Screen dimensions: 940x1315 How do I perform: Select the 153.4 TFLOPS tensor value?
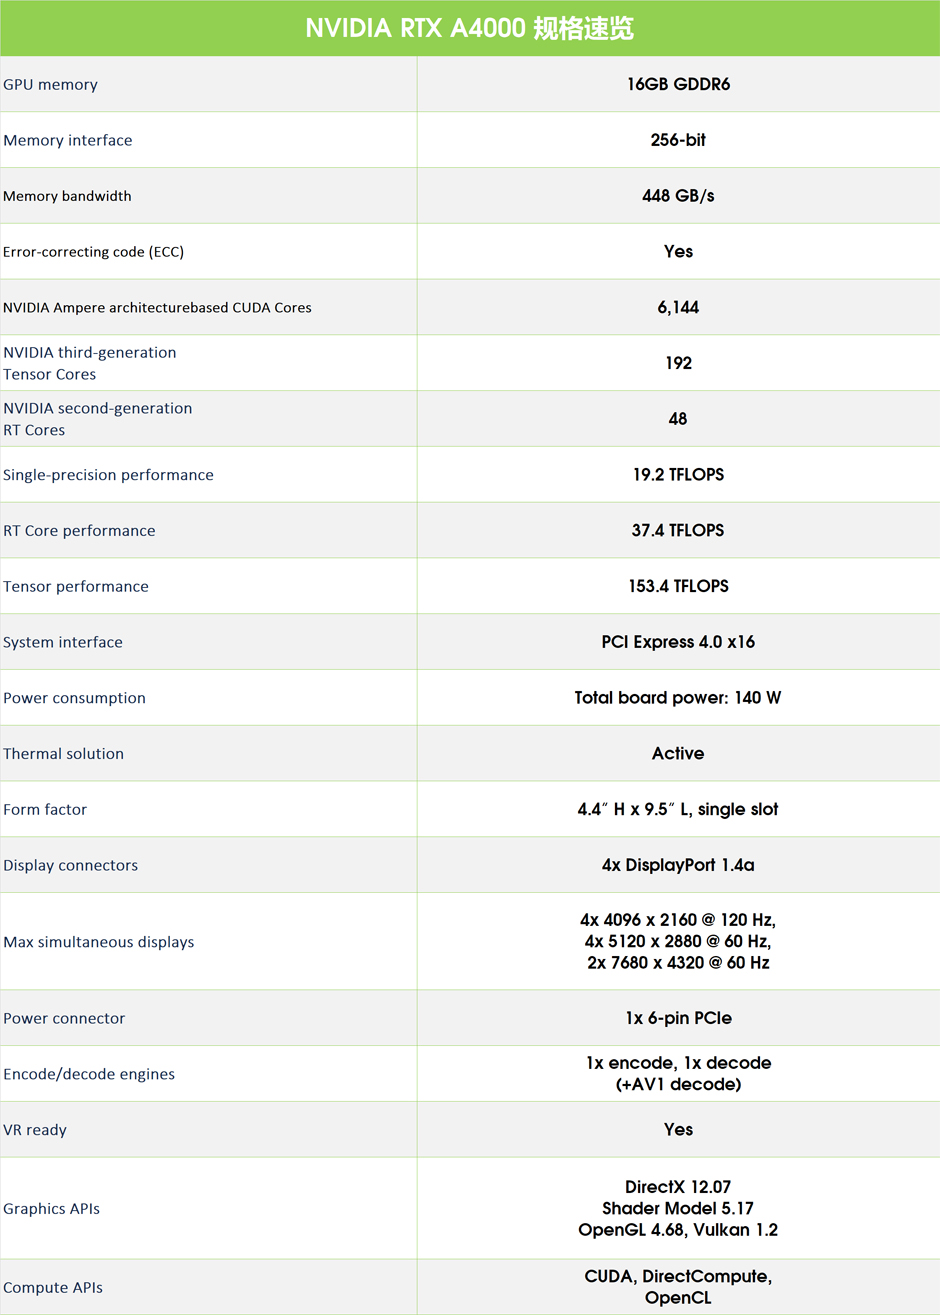678,586
